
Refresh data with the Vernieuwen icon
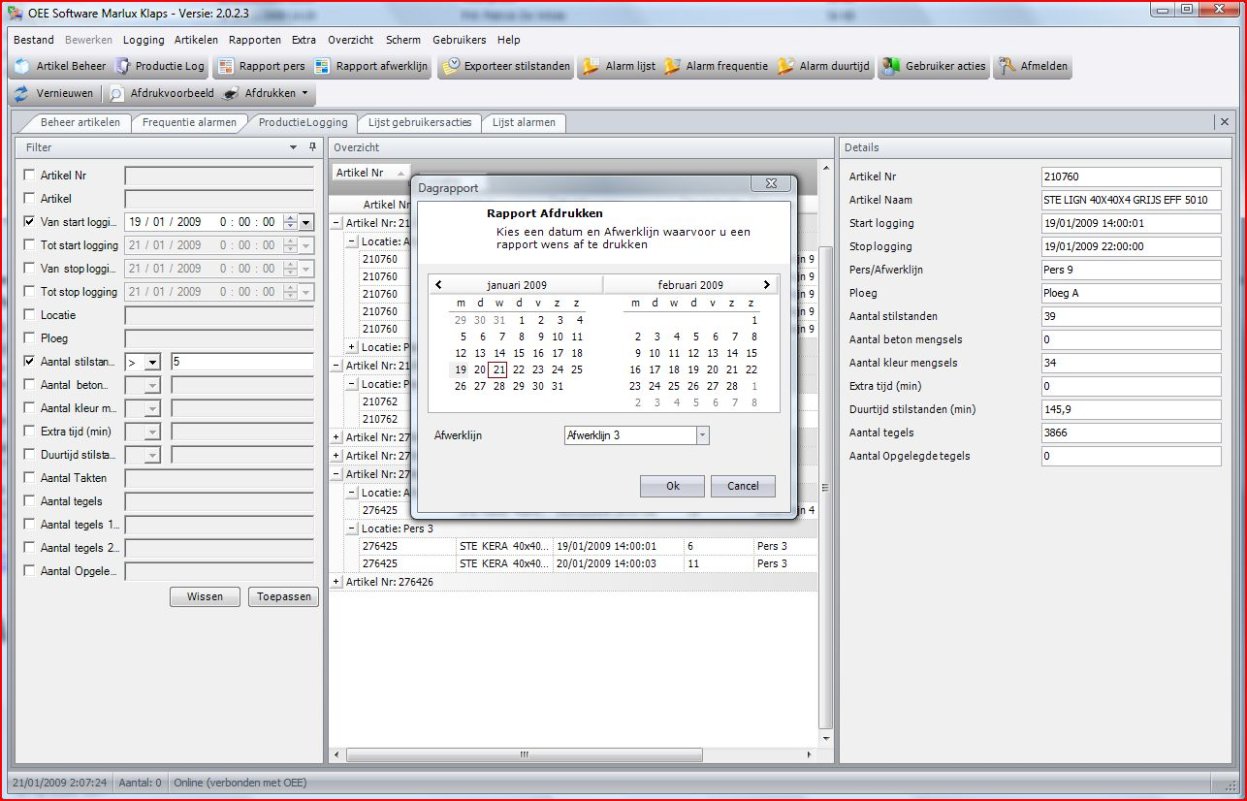[x=22, y=93]
